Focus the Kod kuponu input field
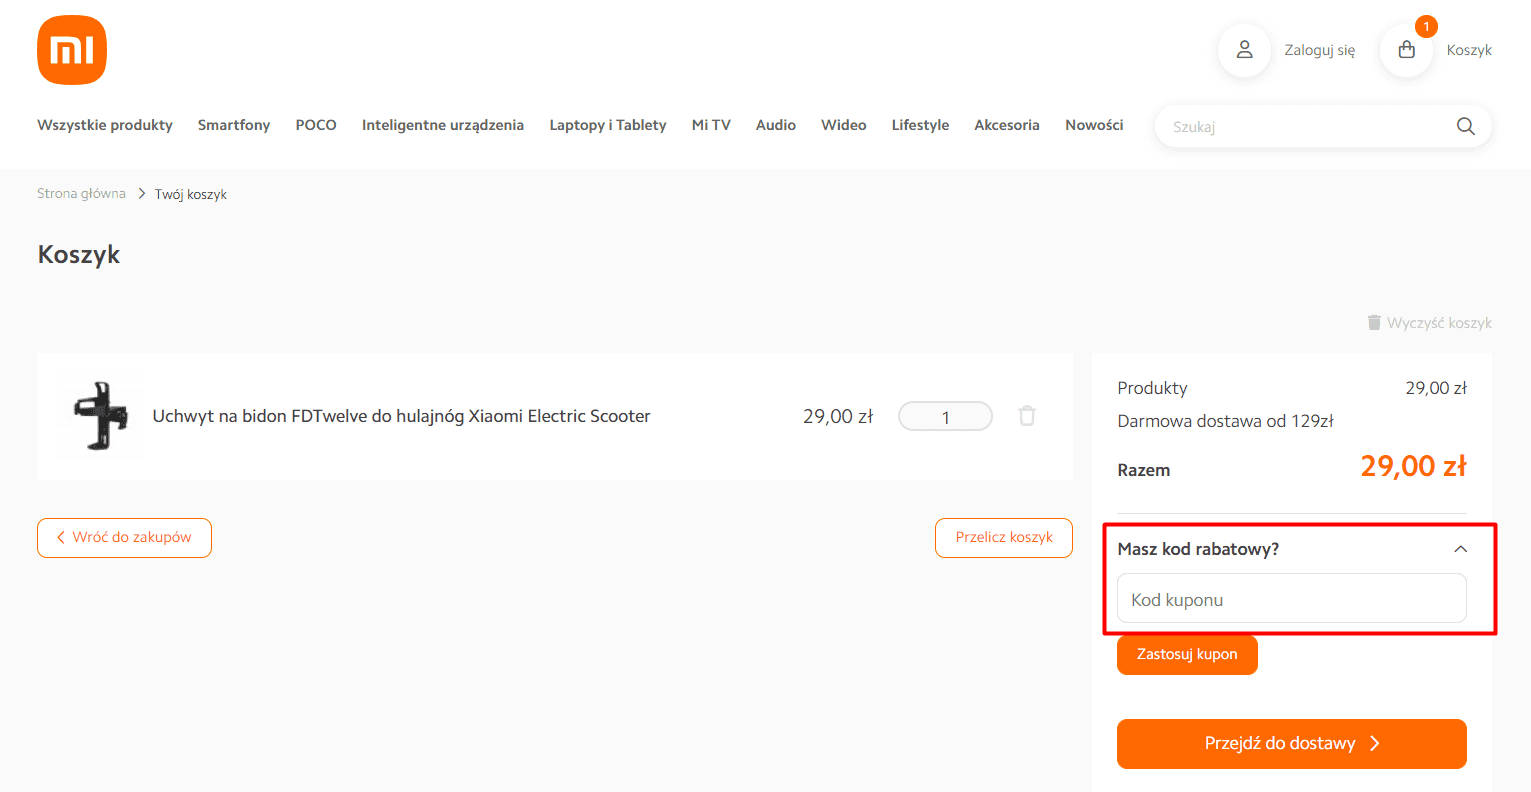This screenshot has width=1531, height=792. (1291, 599)
